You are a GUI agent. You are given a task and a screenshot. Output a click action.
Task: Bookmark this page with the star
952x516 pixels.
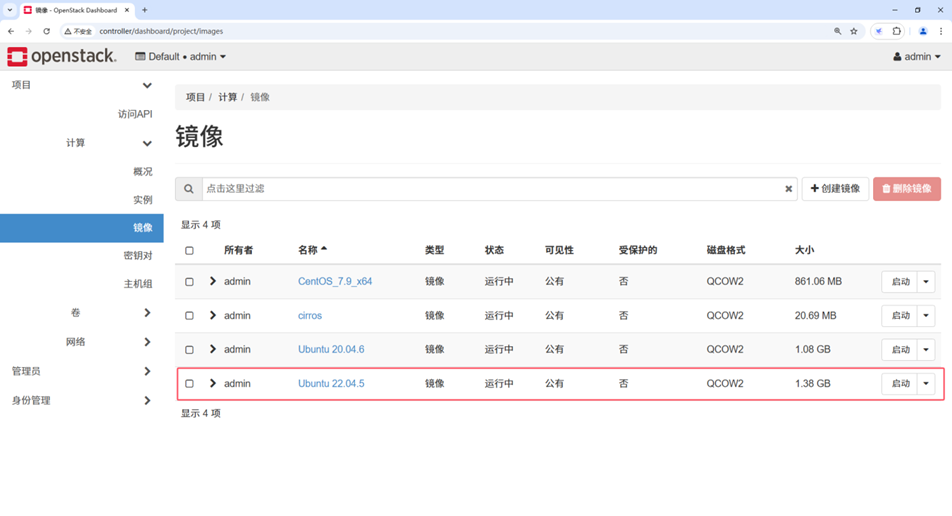(854, 31)
